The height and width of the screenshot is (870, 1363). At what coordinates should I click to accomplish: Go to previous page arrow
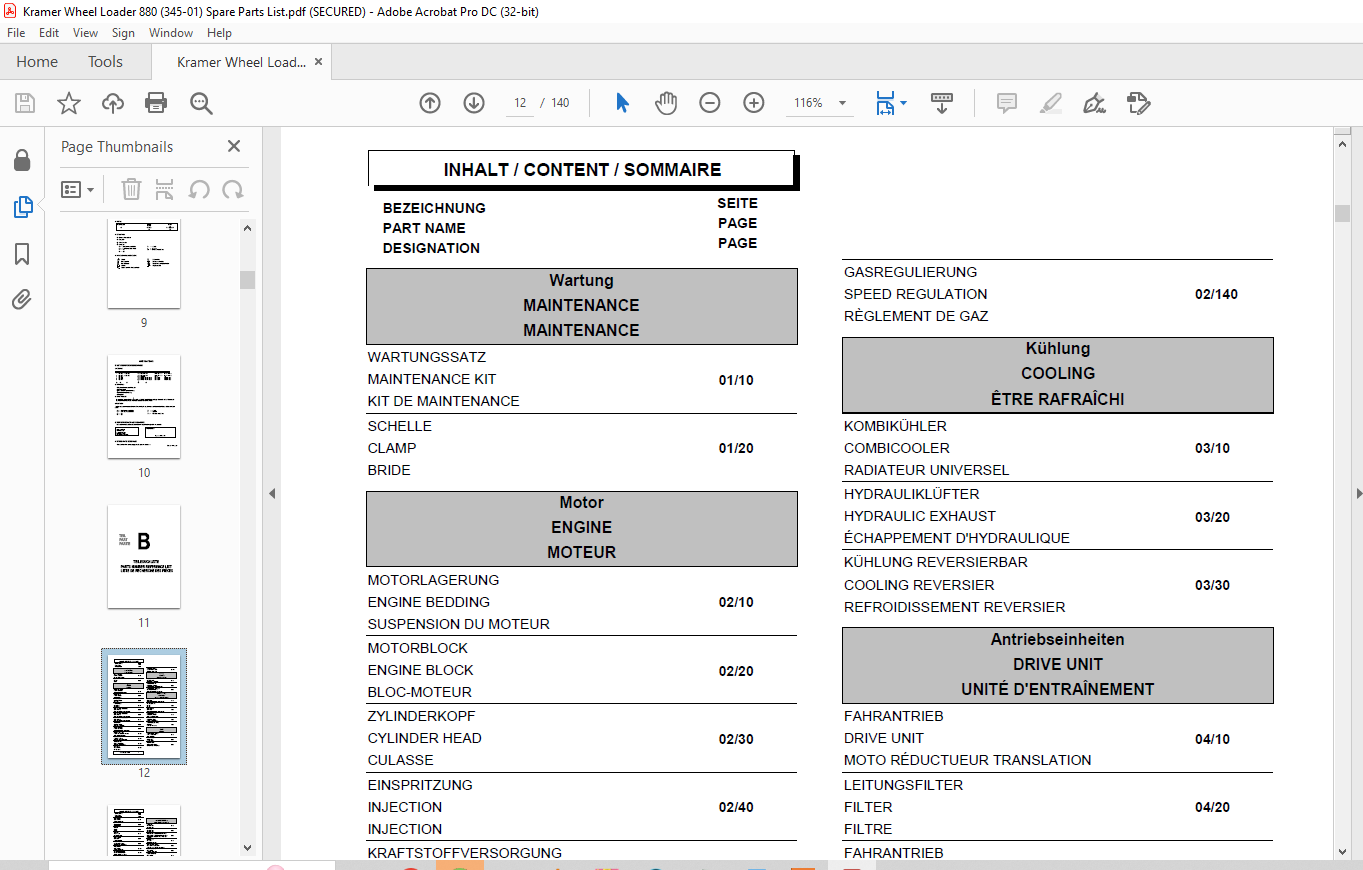pos(430,103)
